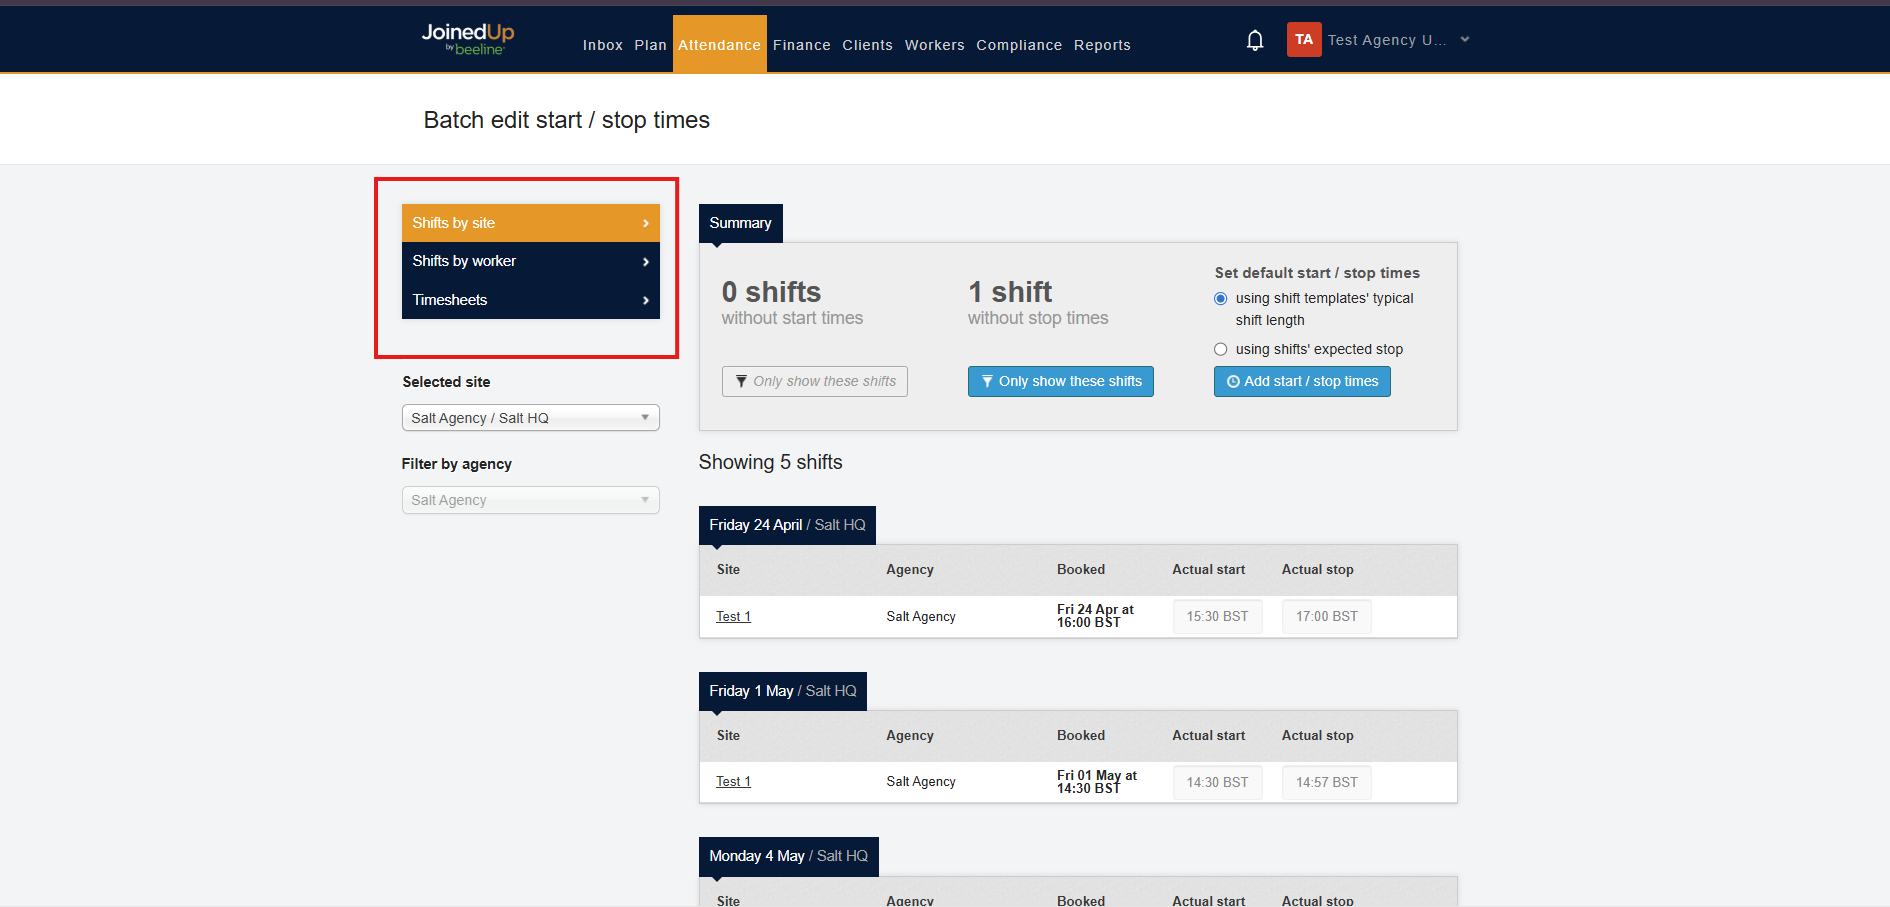Screen dimensions: 1890x907
Task: Click Add start / stop times button
Action: click(1302, 381)
